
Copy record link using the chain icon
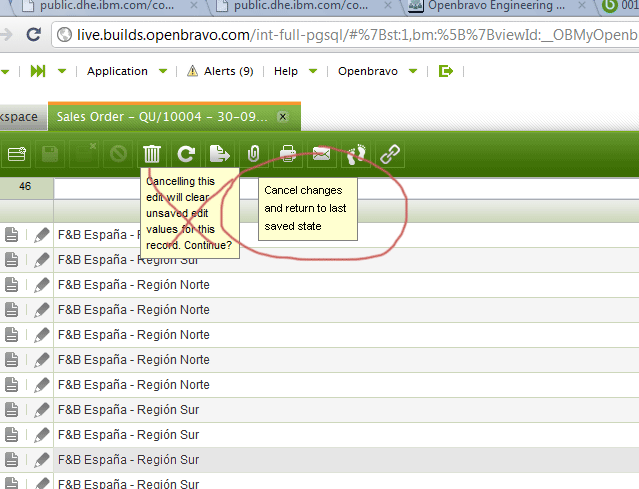(390, 154)
